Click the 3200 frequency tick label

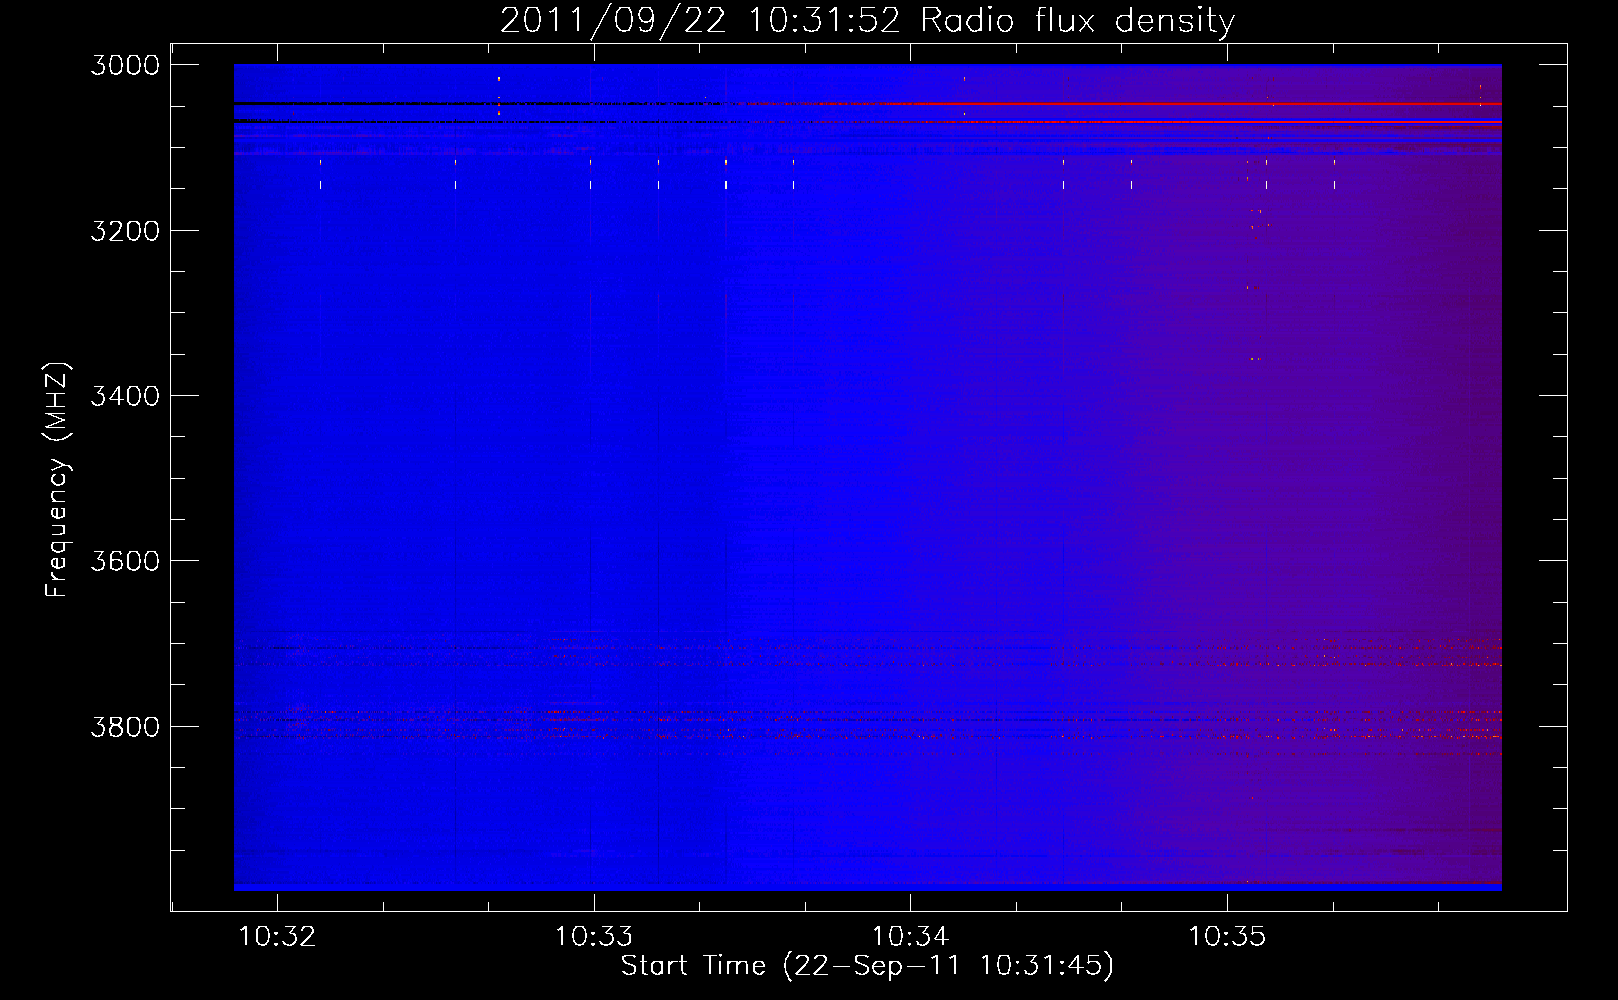click(x=125, y=231)
